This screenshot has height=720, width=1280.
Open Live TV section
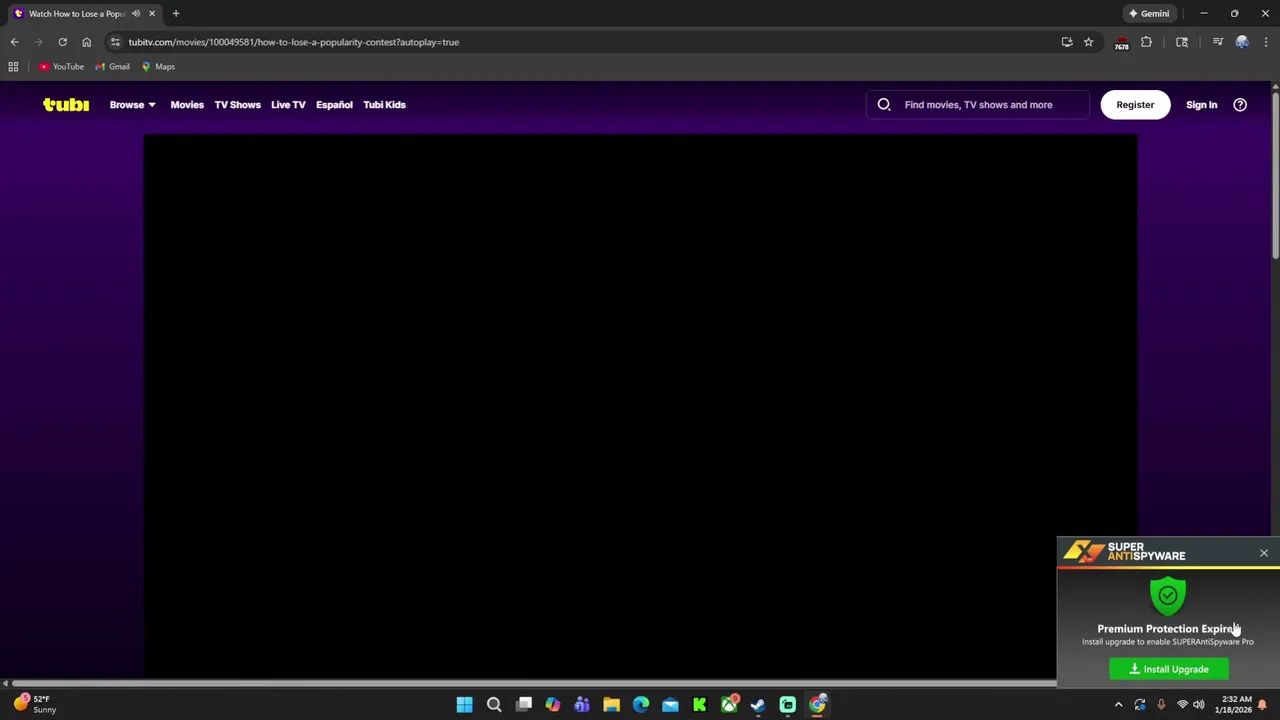click(x=288, y=104)
